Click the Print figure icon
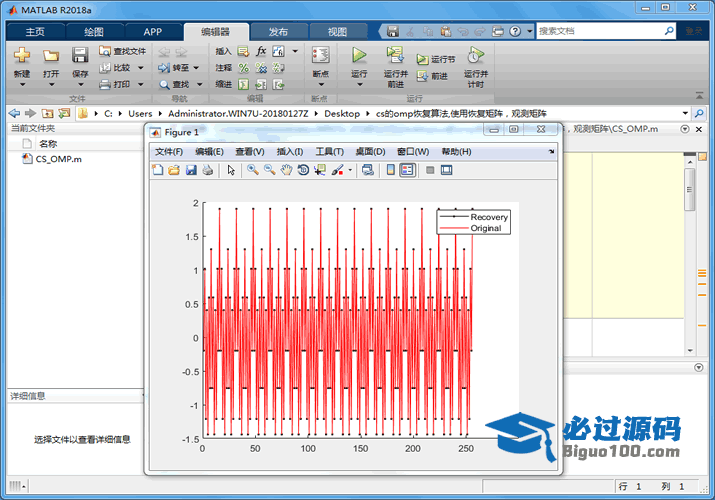This screenshot has height=500, width=715. [x=207, y=170]
